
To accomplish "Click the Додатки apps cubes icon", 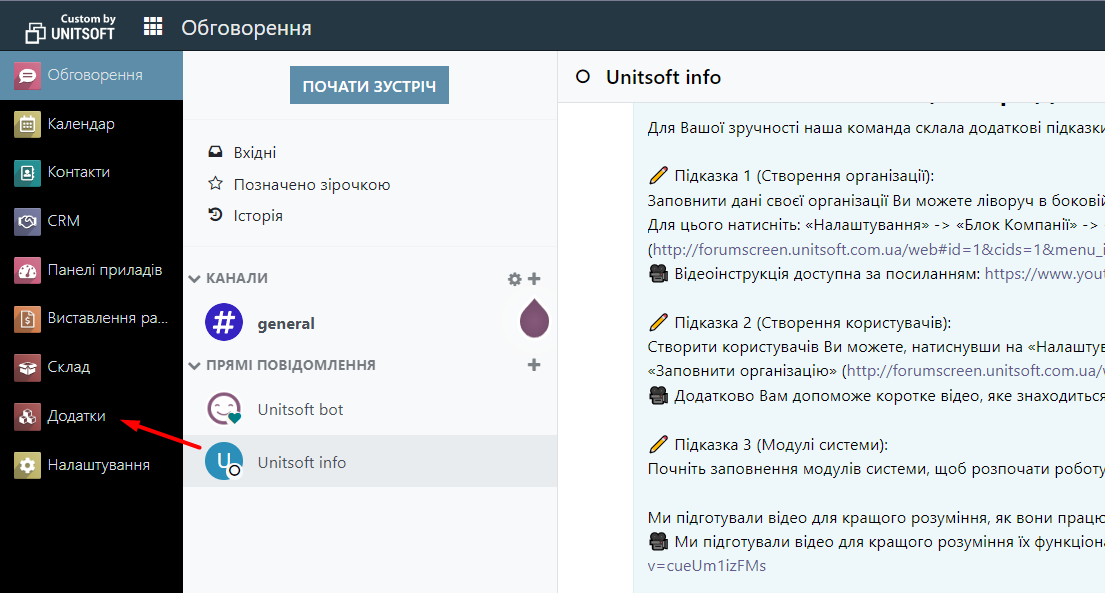I will click(x=27, y=417).
